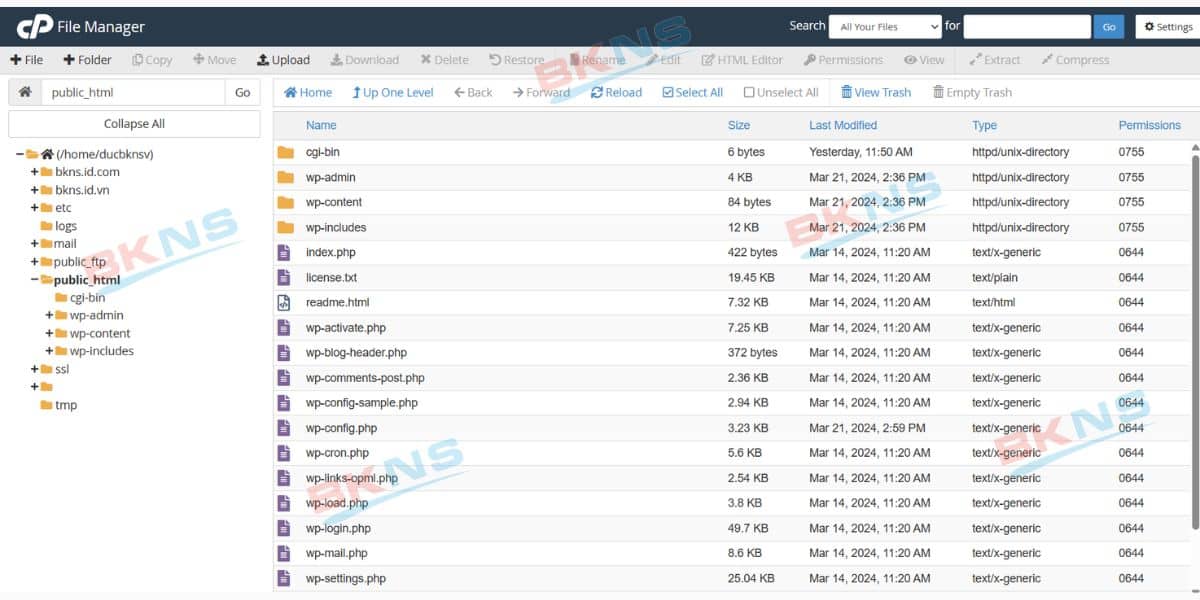The image size is (1200, 600).
Task: Click the Select All checkbox
Action: click(x=668, y=92)
